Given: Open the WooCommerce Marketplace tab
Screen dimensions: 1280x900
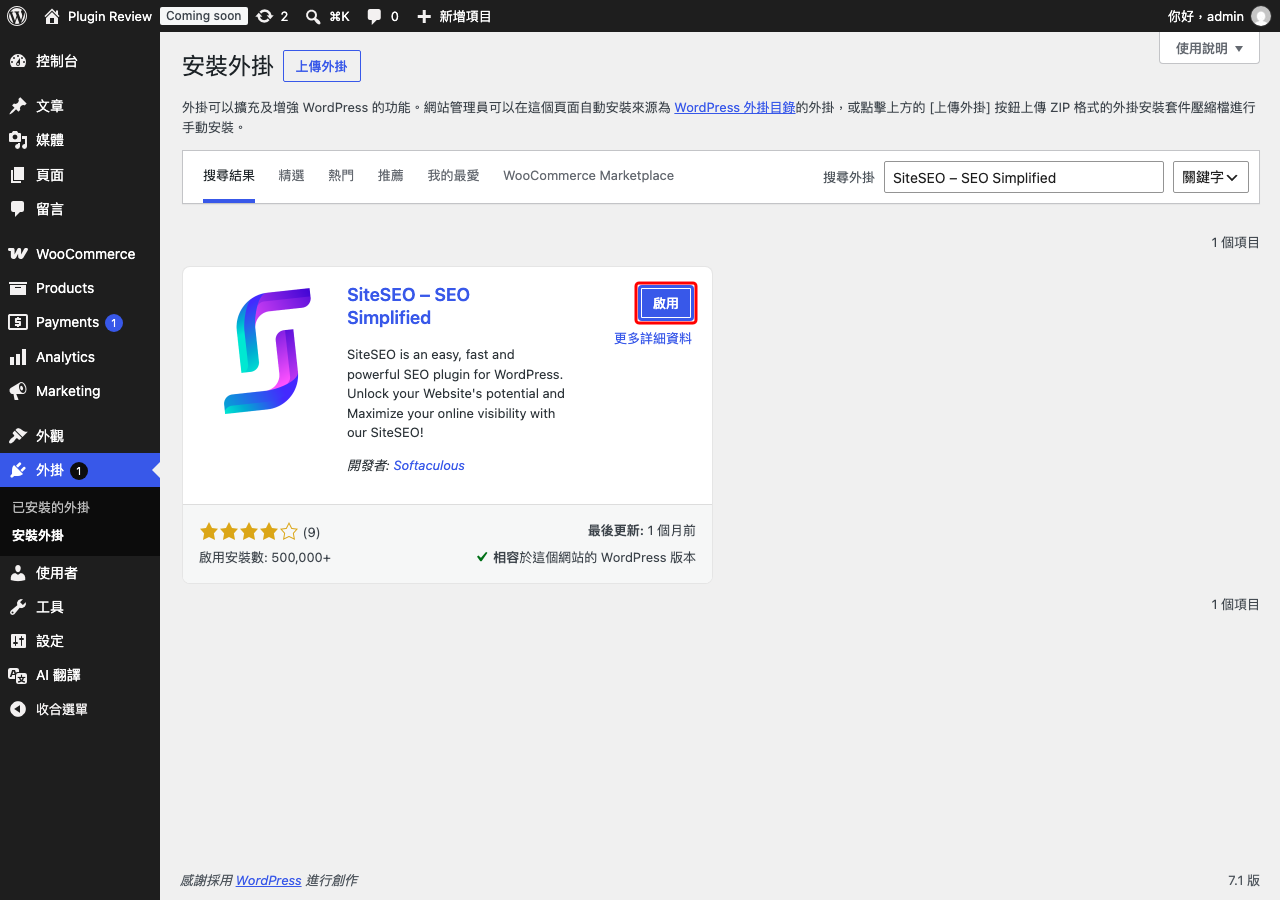Looking at the screenshot, I should tap(588, 176).
